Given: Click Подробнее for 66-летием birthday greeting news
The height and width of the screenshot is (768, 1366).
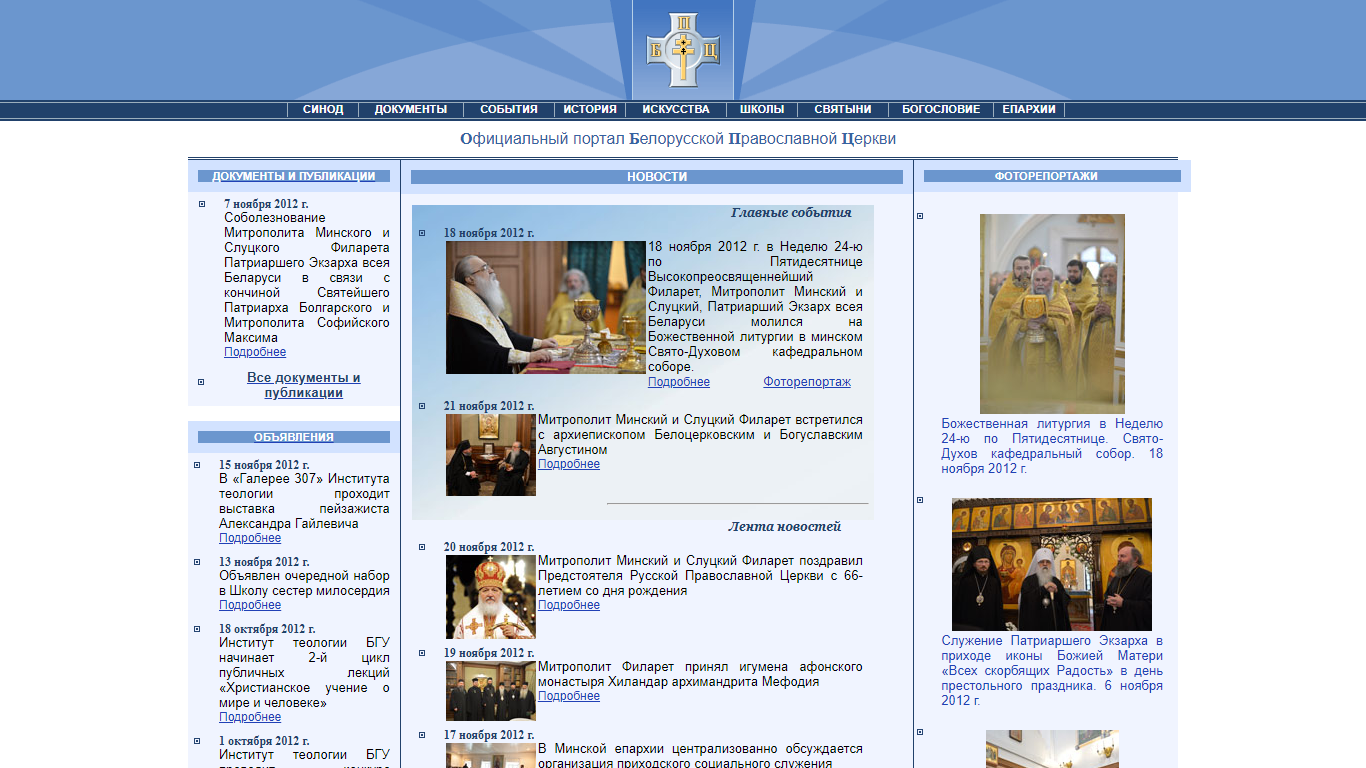Looking at the screenshot, I should (x=569, y=605).
